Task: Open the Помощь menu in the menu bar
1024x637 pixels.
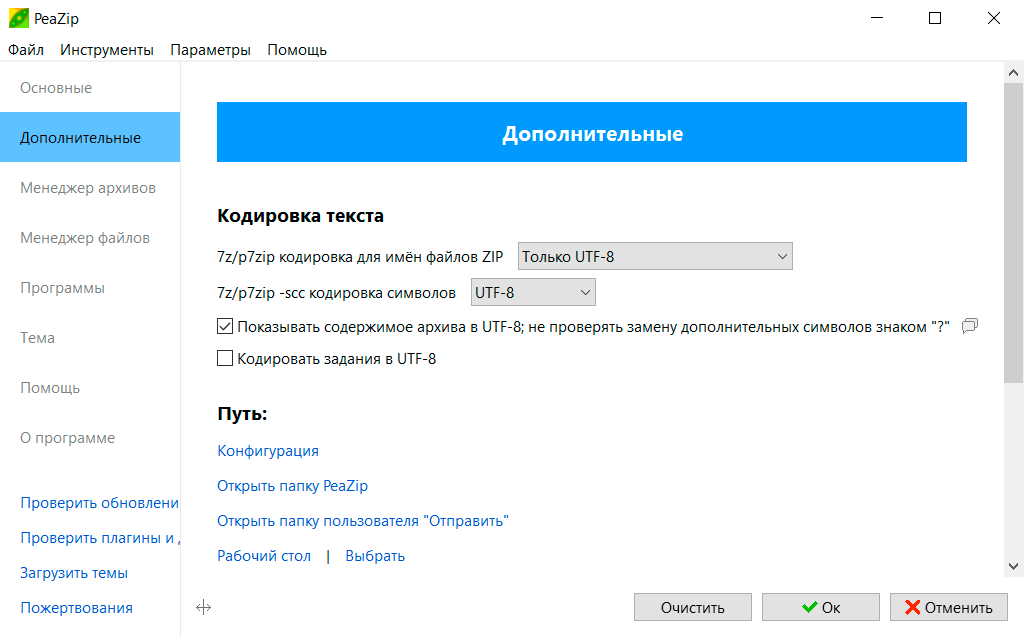Action: tap(297, 50)
